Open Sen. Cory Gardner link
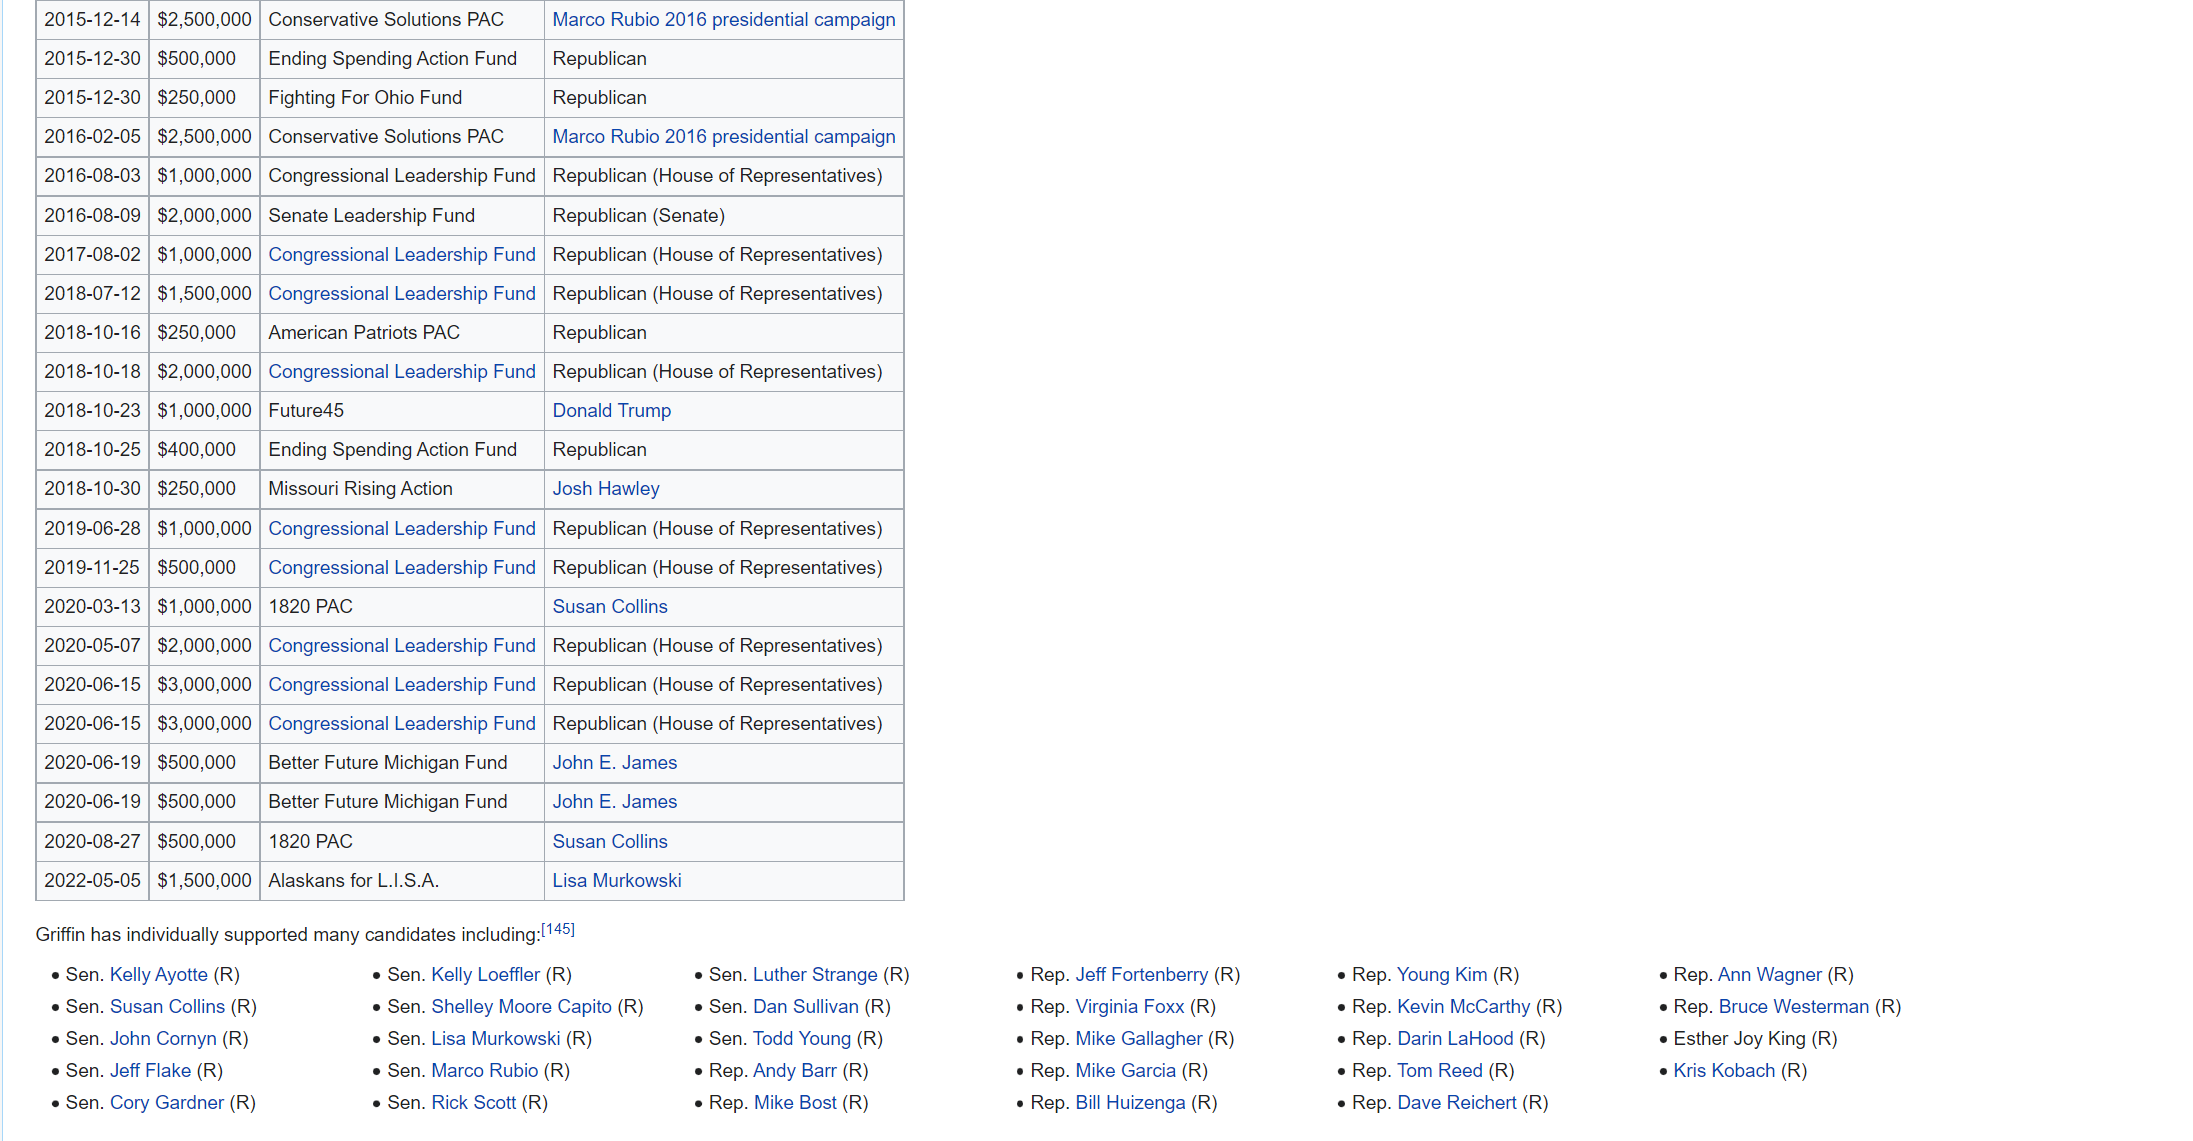This screenshot has width=2193, height=1141. pyautogui.click(x=167, y=1102)
